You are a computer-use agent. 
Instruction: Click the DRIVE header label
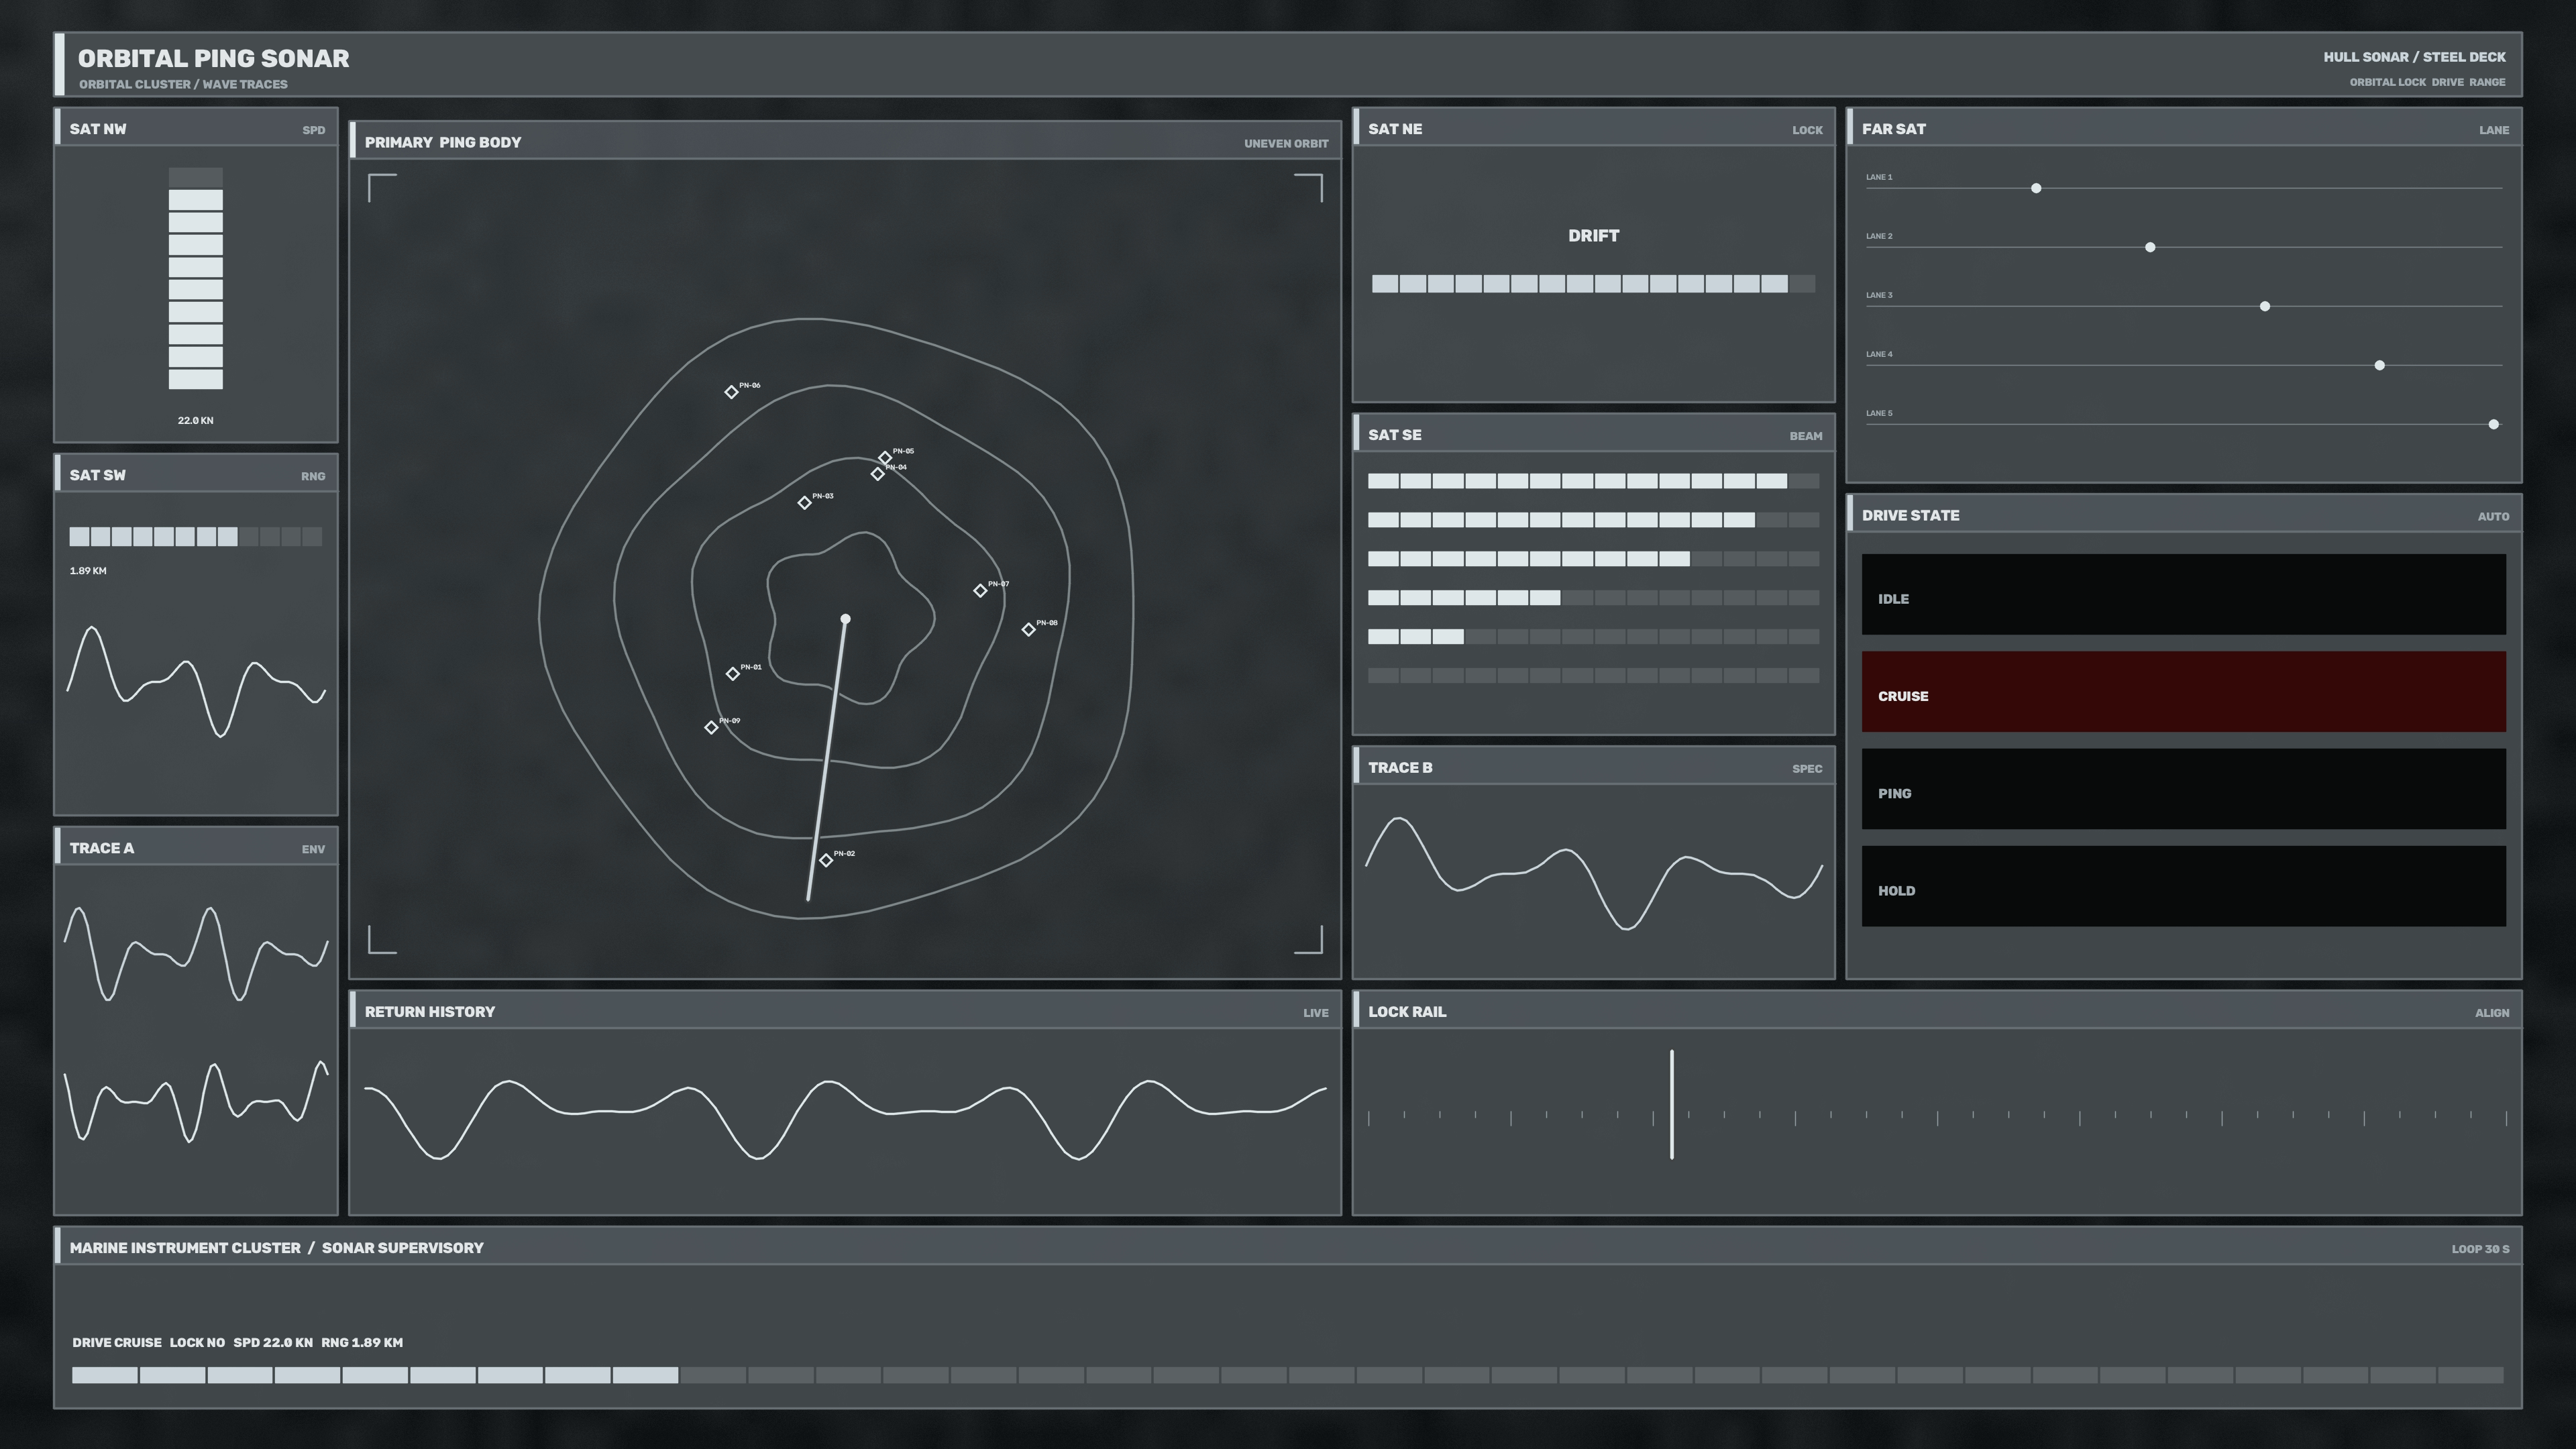[2447, 82]
